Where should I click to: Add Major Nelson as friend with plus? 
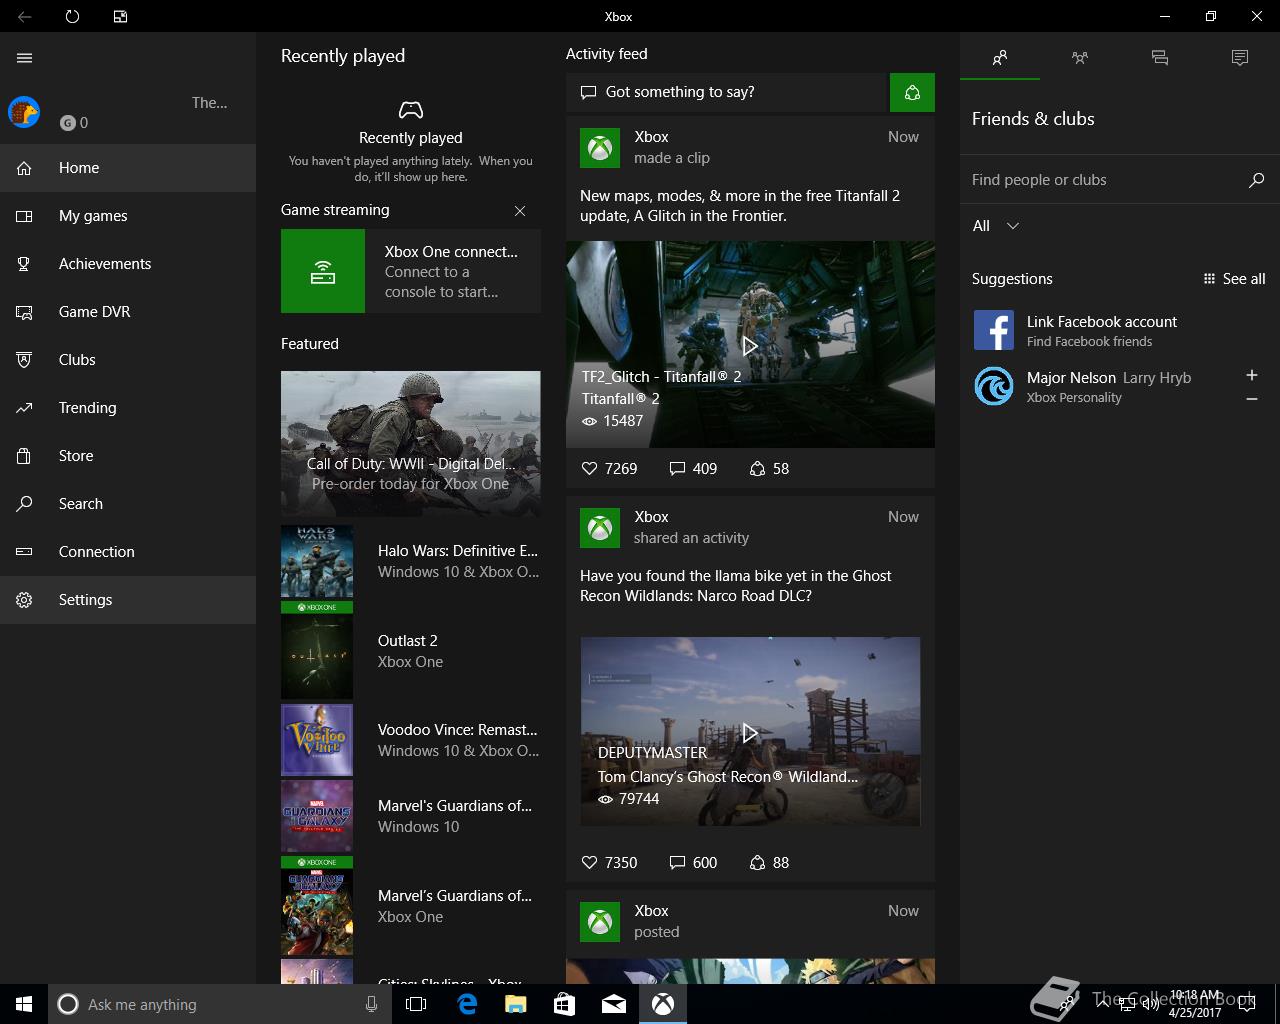1252,375
